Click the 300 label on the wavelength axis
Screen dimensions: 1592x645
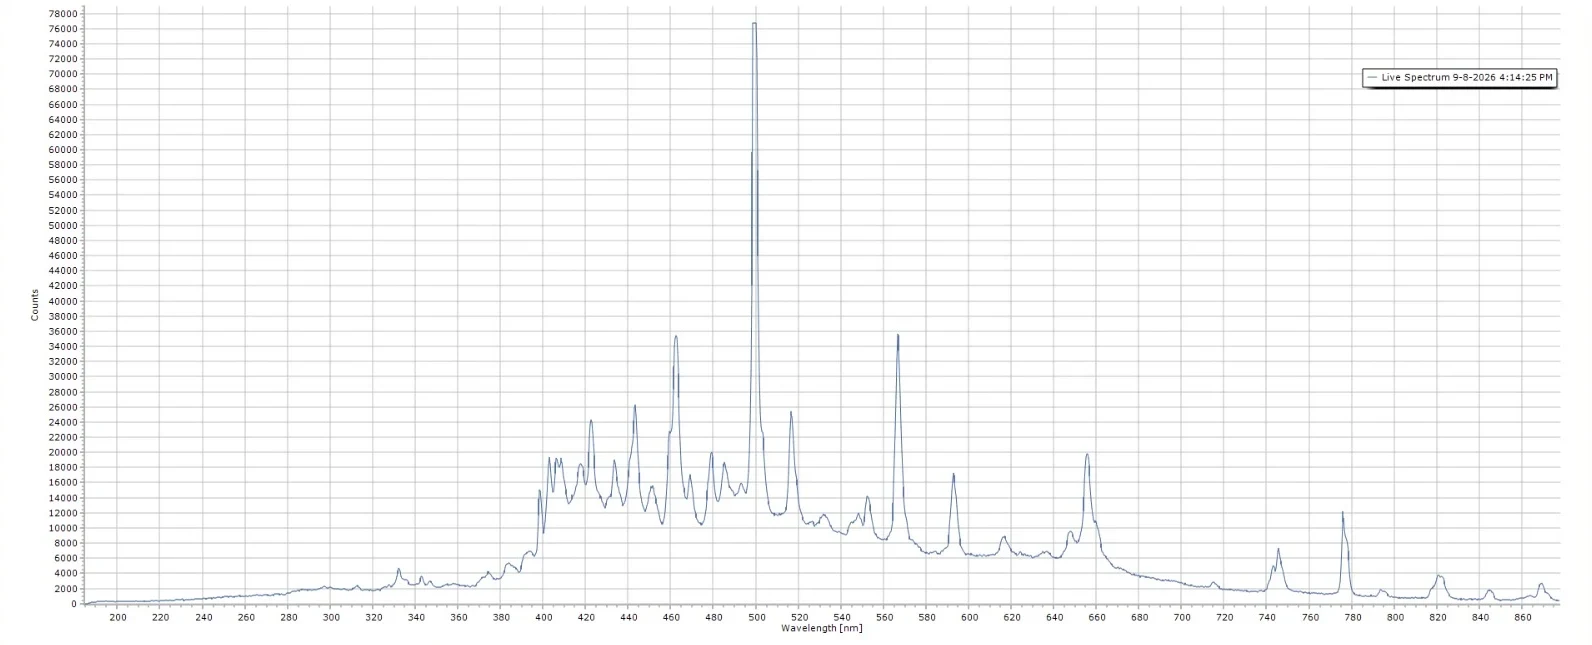[x=331, y=617]
